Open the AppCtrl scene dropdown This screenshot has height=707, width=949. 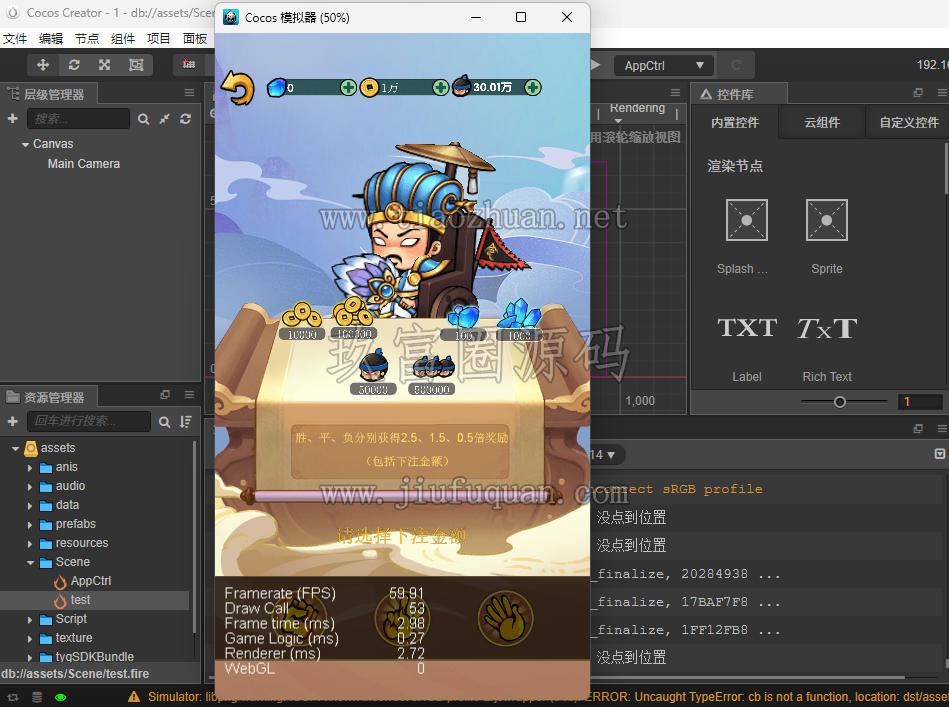point(664,65)
